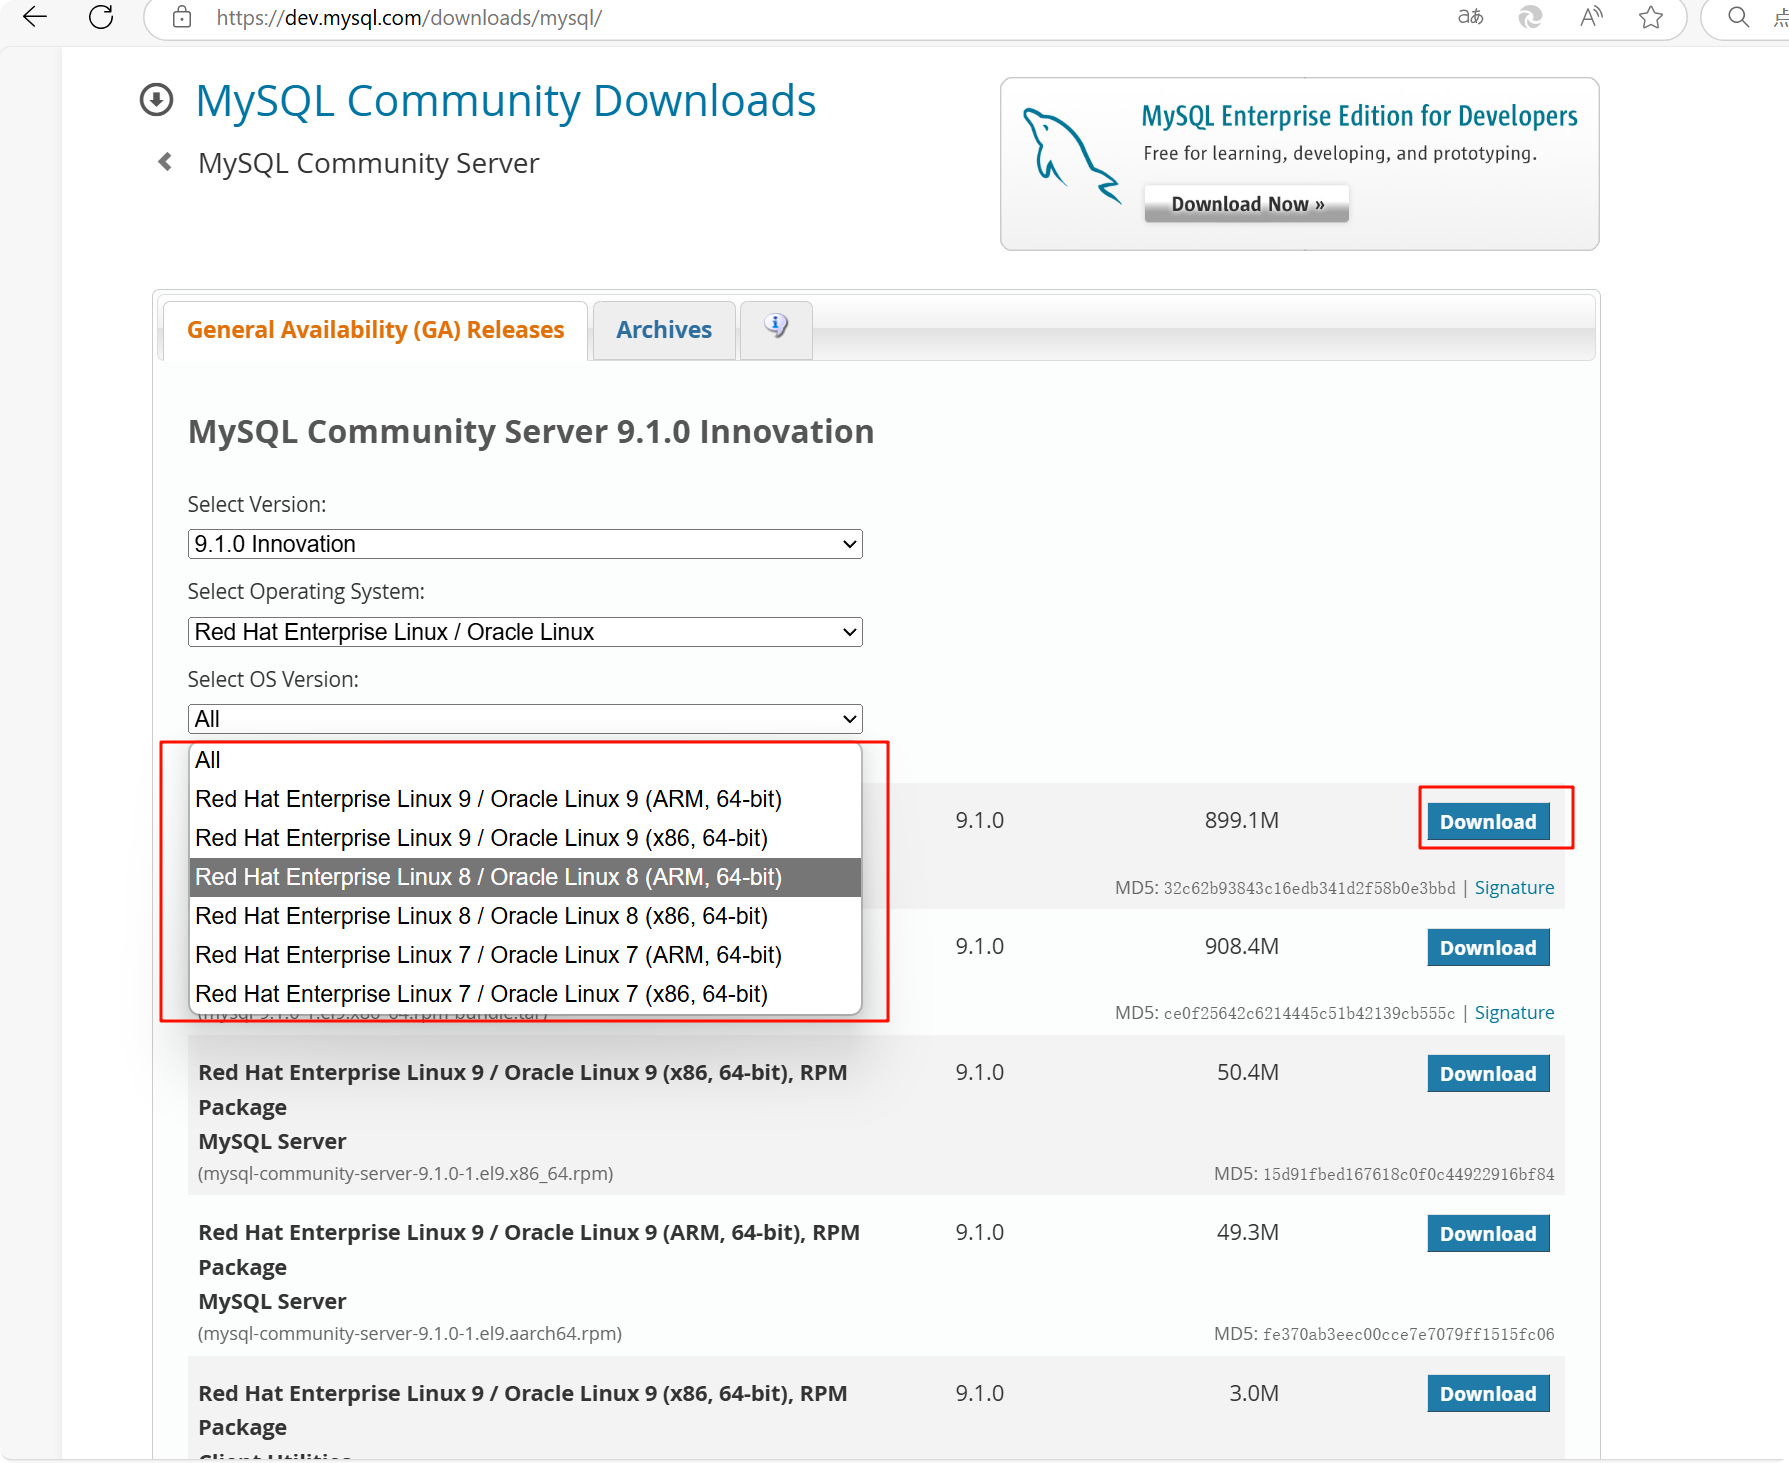Click the back chevron beside MySQL Community Server
1789x1463 pixels.
point(164,162)
